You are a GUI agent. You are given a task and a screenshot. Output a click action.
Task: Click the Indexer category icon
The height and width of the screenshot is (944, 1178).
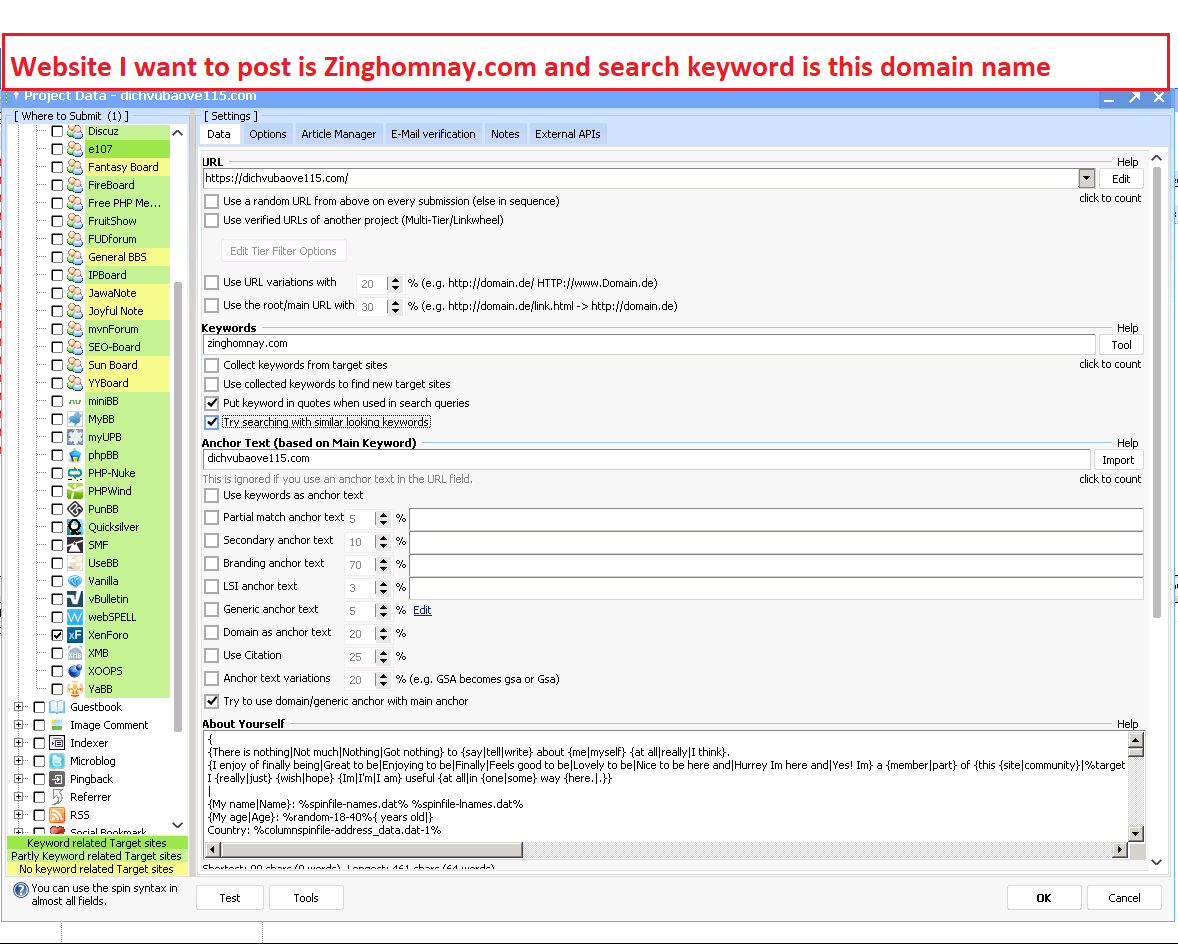(57, 743)
